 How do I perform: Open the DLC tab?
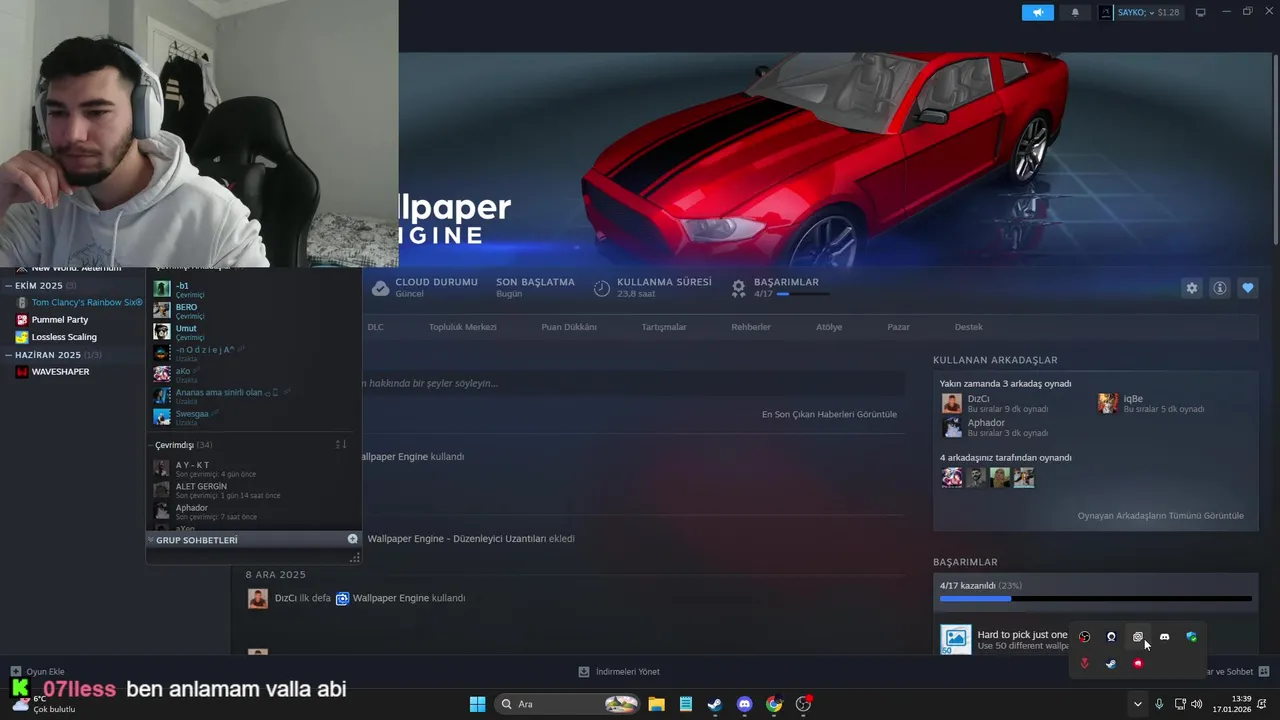[x=375, y=327]
